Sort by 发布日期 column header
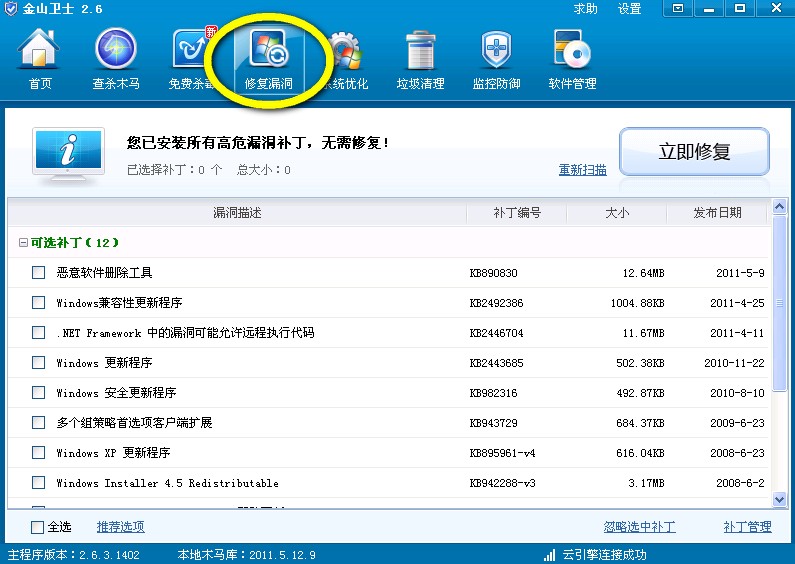 point(717,213)
